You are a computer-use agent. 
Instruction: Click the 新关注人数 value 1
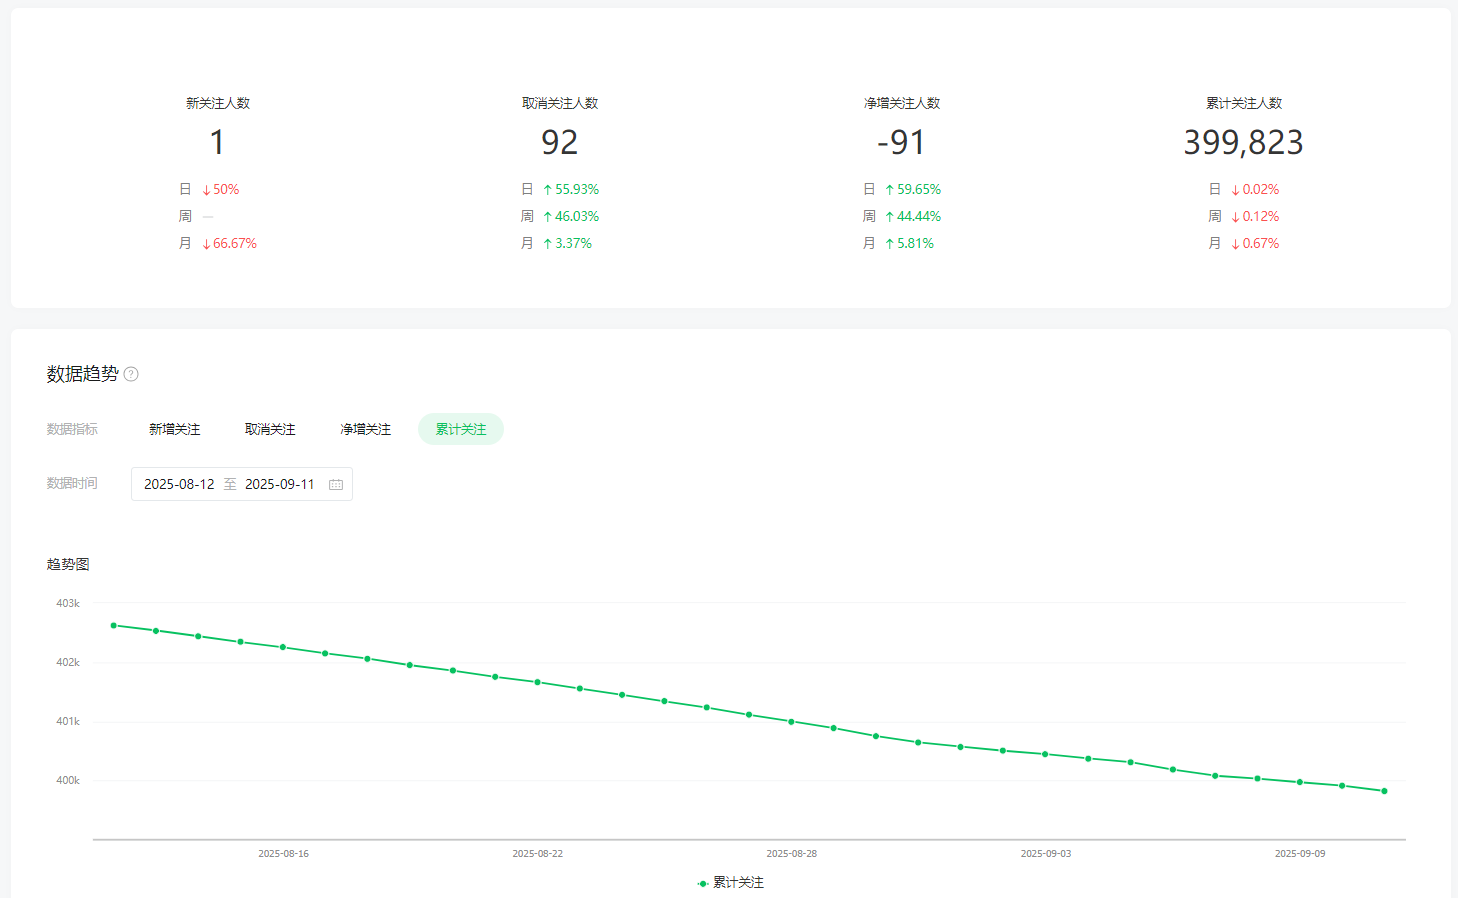coord(217,142)
